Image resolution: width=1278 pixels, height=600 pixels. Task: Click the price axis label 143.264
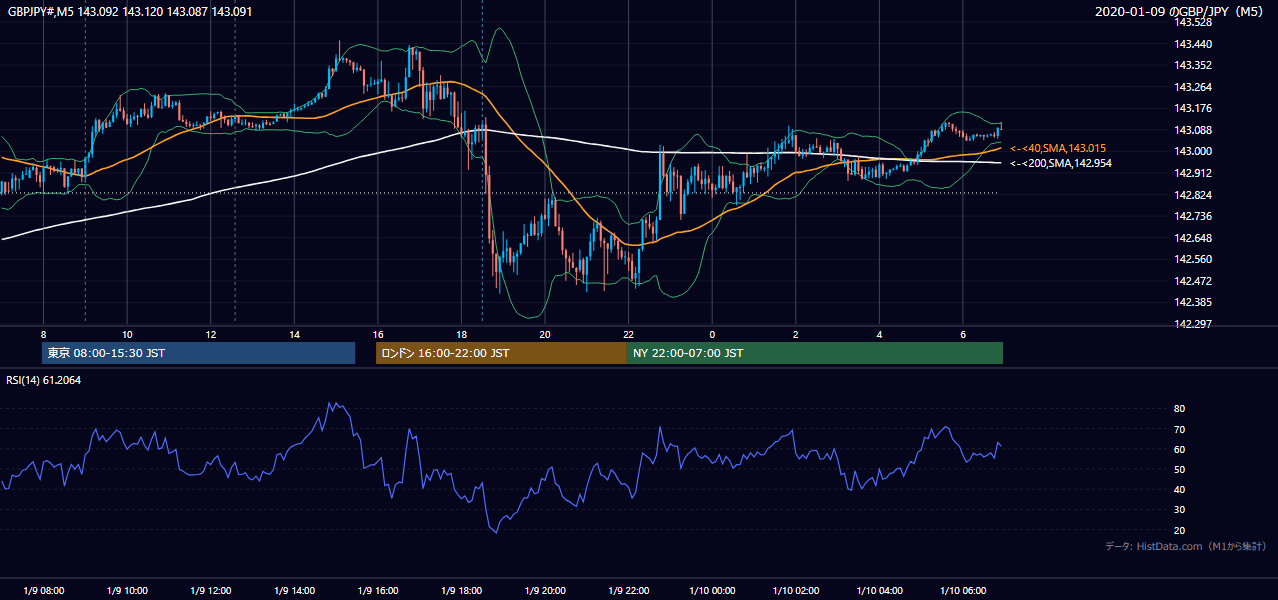(1193, 87)
